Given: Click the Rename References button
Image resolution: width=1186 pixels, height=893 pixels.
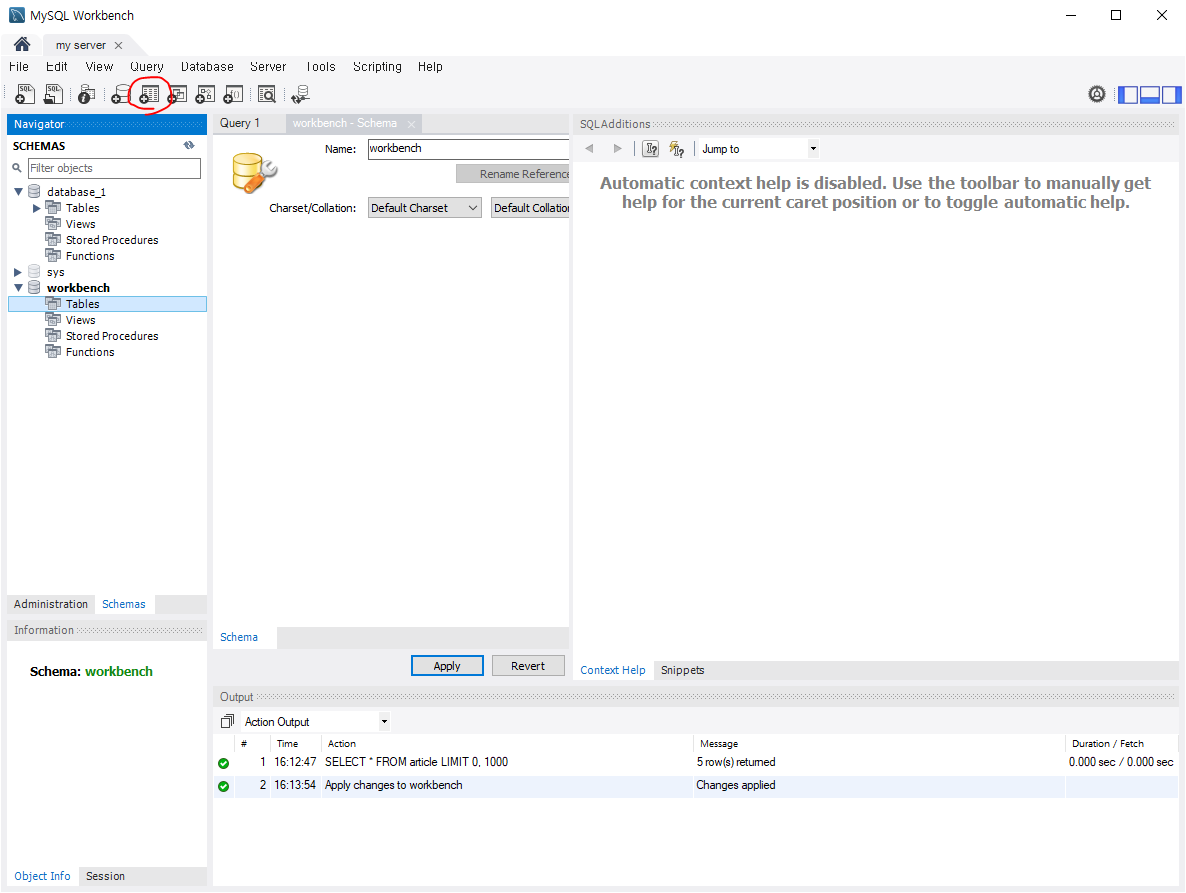Looking at the screenshot, I should pos(513,174).
